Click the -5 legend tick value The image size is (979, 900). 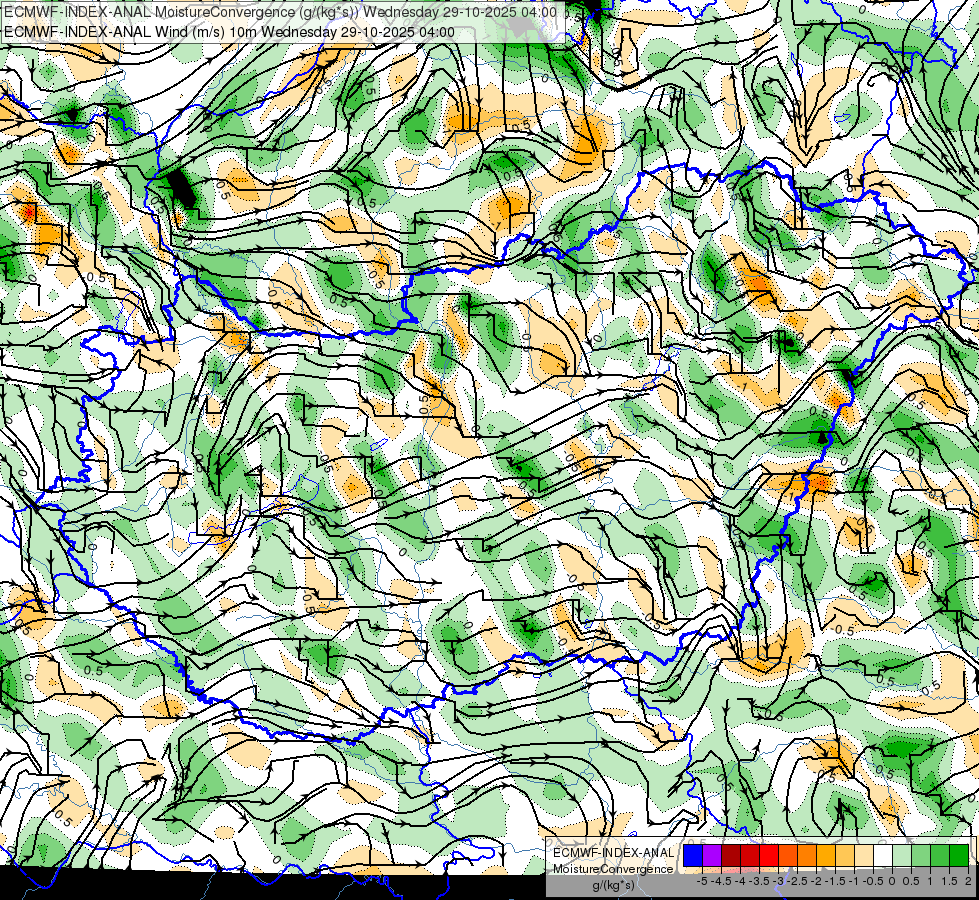(x=702, y=881)
